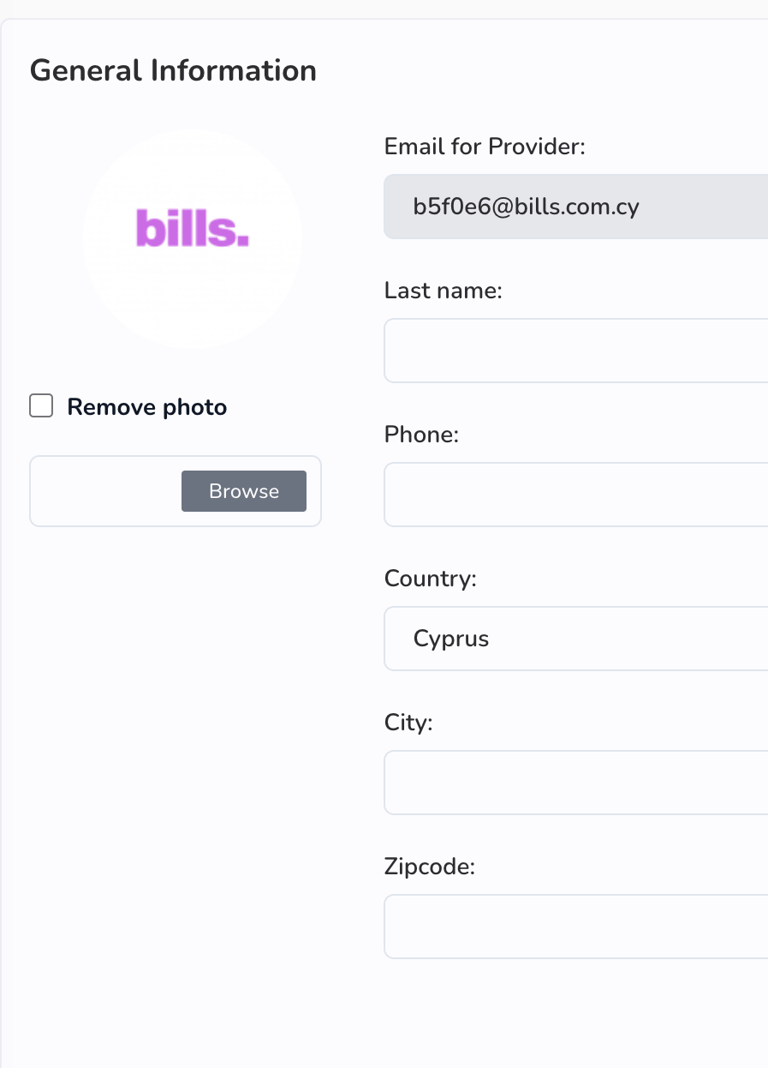The image size is (768, 1068).
Task: Focus the Phone input field
Action: point(576,495)
